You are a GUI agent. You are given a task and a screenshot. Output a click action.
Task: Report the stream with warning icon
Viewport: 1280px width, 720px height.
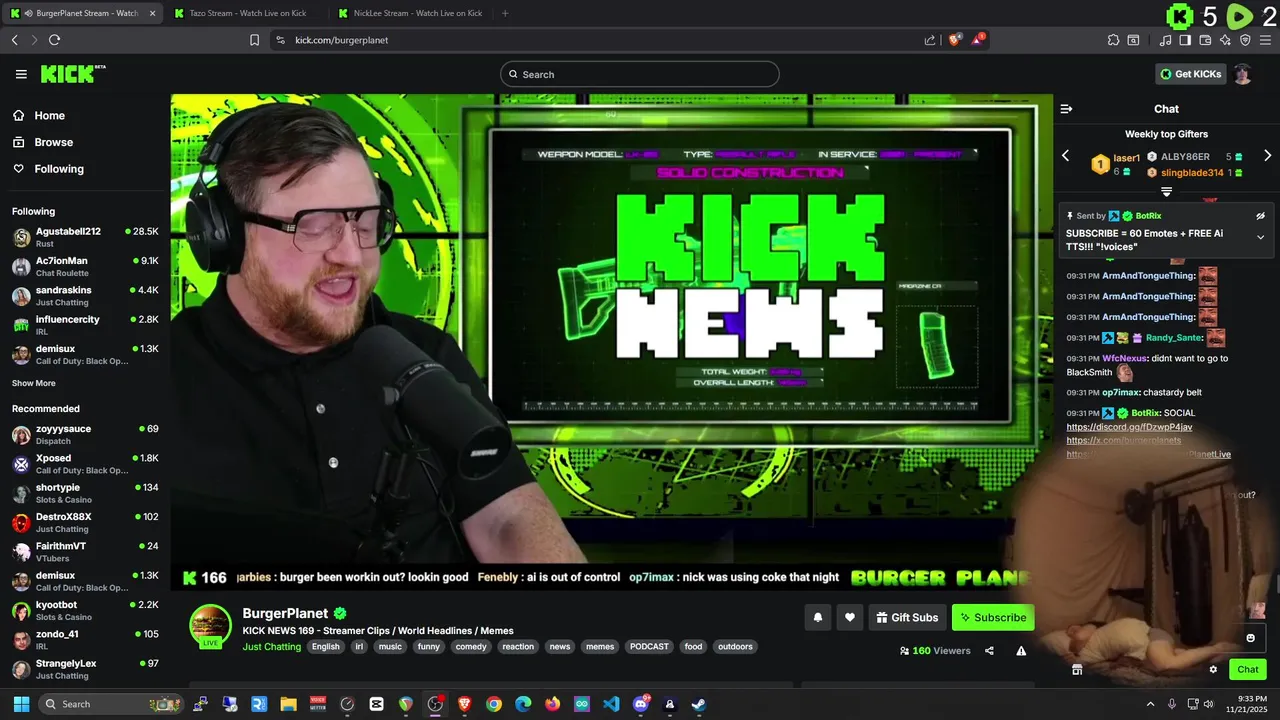[x=1021, y=651]
